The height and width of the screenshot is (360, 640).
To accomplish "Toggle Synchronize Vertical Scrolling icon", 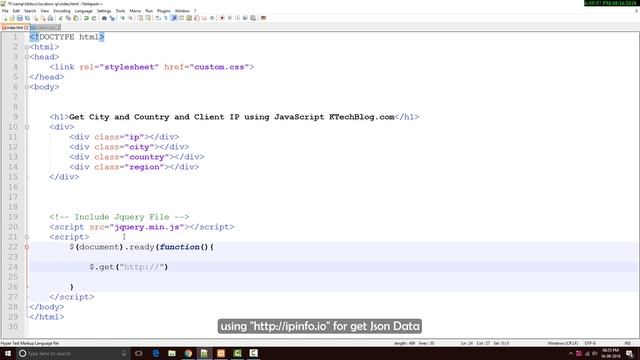I will [x=140, y=18].
